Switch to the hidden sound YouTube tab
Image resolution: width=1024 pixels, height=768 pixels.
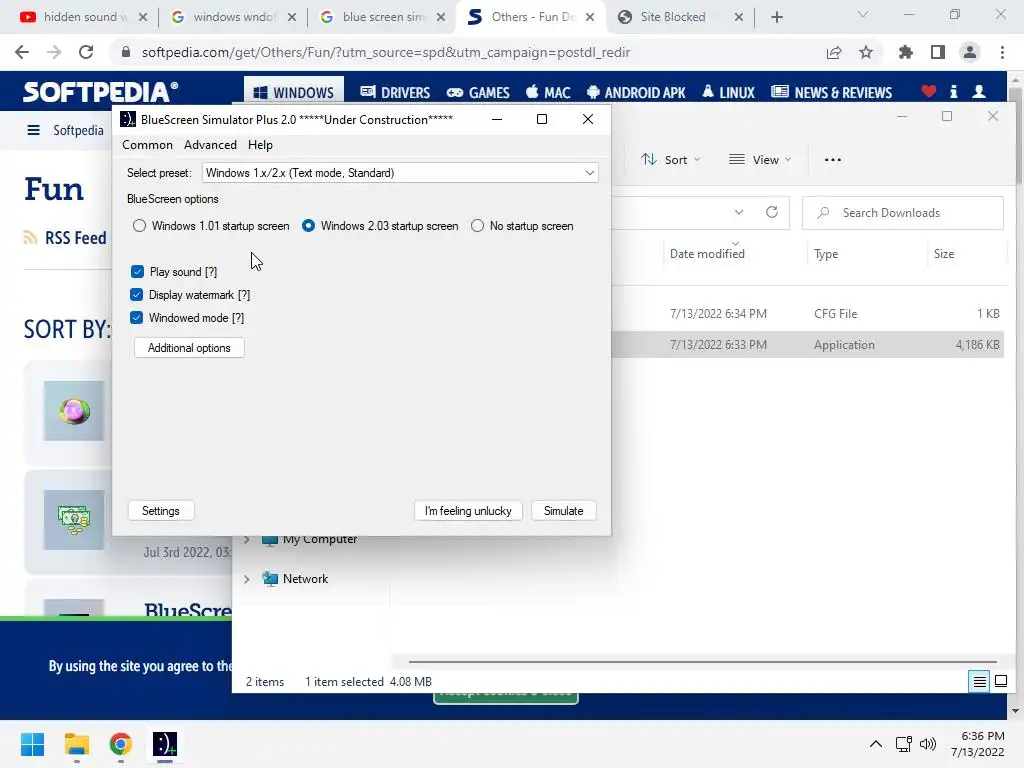[84, 17]
